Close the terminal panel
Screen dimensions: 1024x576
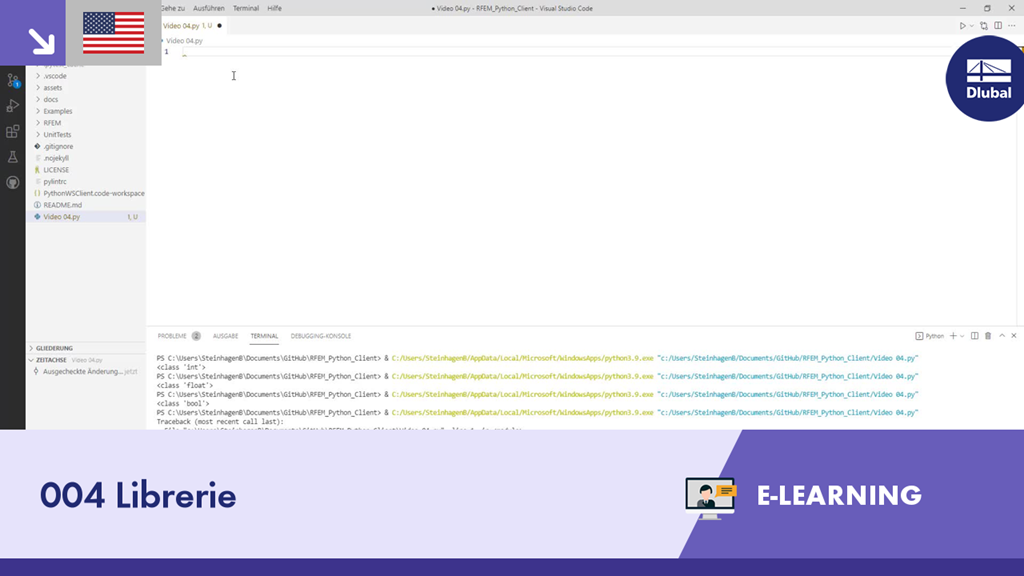[1014, 336]
